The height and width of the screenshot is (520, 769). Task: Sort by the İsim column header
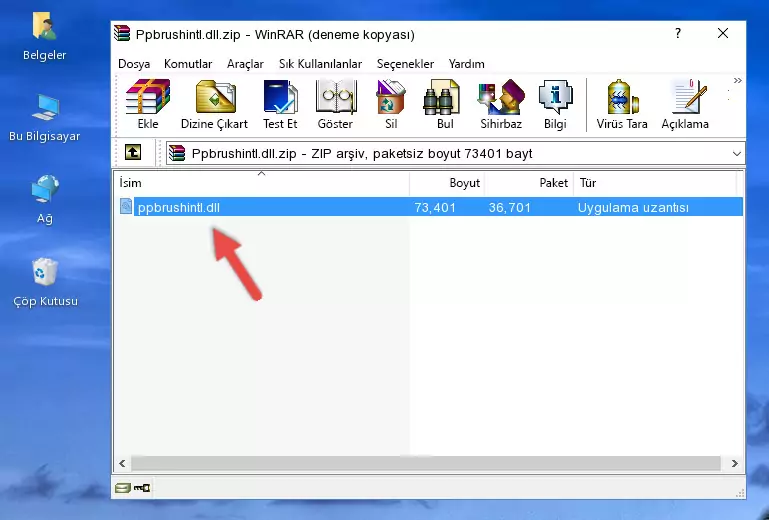[x=262, y=183]
